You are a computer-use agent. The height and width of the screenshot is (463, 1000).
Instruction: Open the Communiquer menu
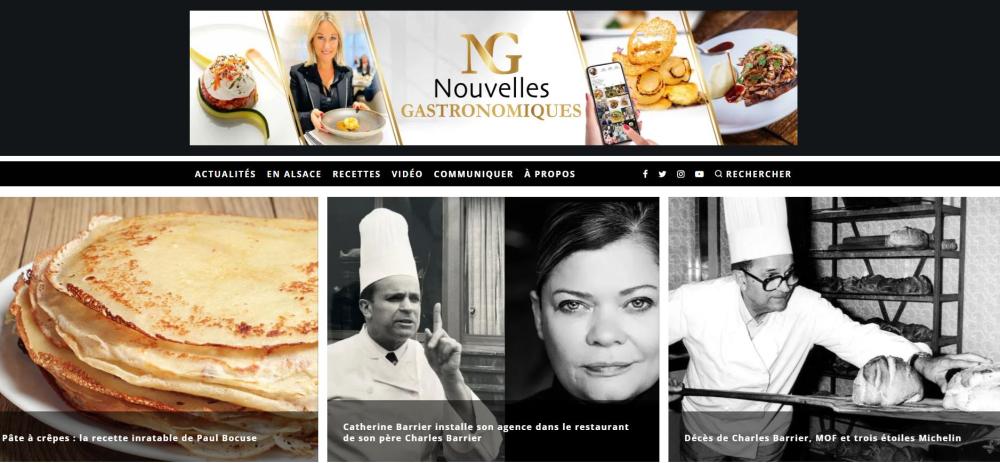point(473,174)
